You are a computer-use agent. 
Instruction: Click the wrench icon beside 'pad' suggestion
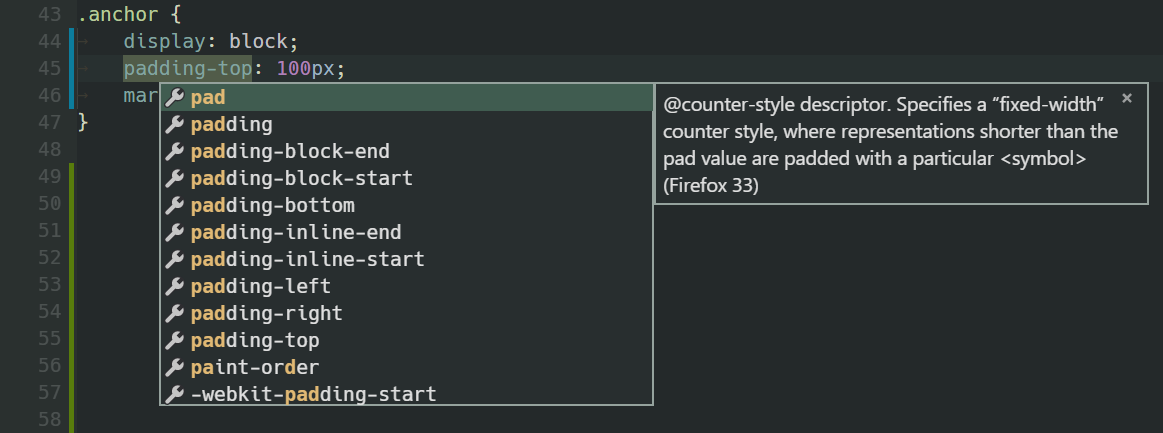175,98
